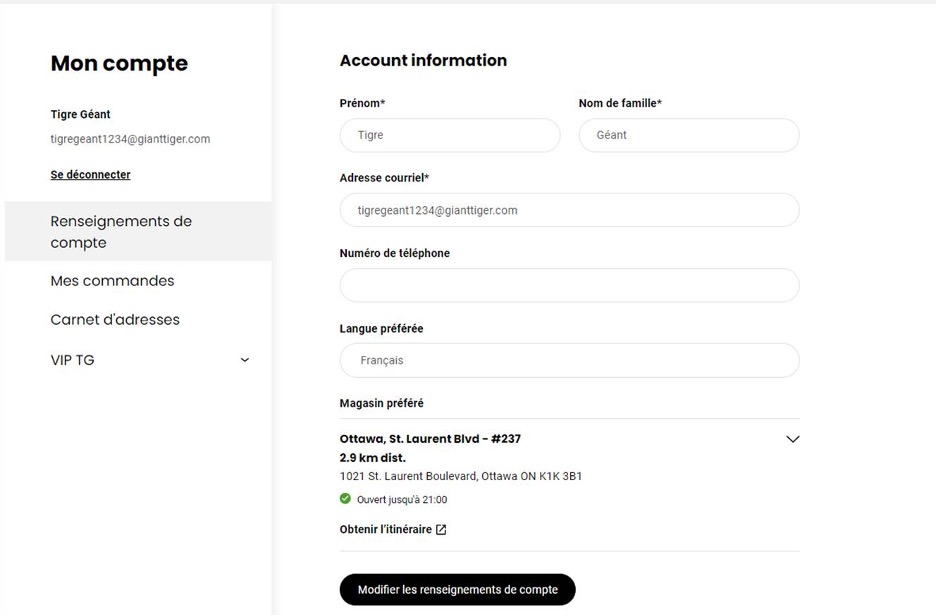Click the Mon compte heading
Screen dimensions: 936x616
(119, 64)
